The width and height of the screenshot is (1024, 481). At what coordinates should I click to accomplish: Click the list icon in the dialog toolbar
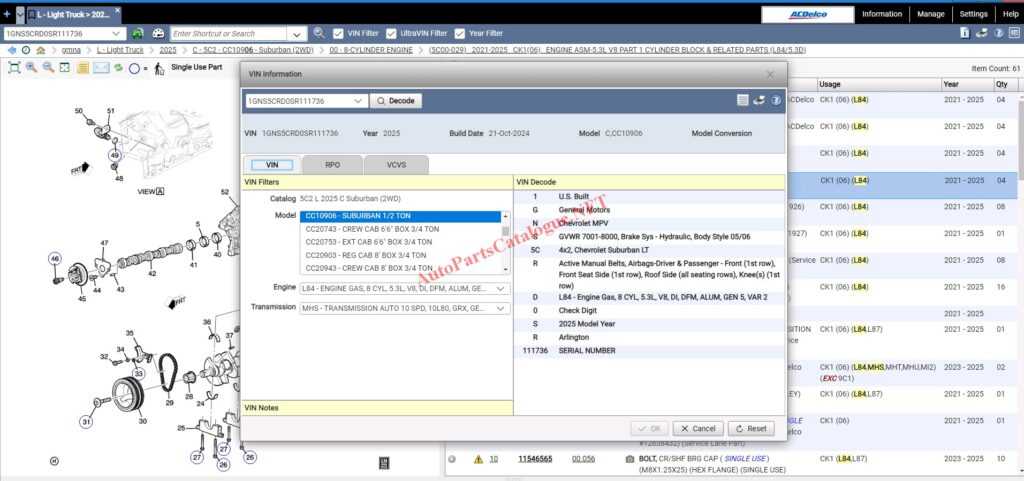743,101
